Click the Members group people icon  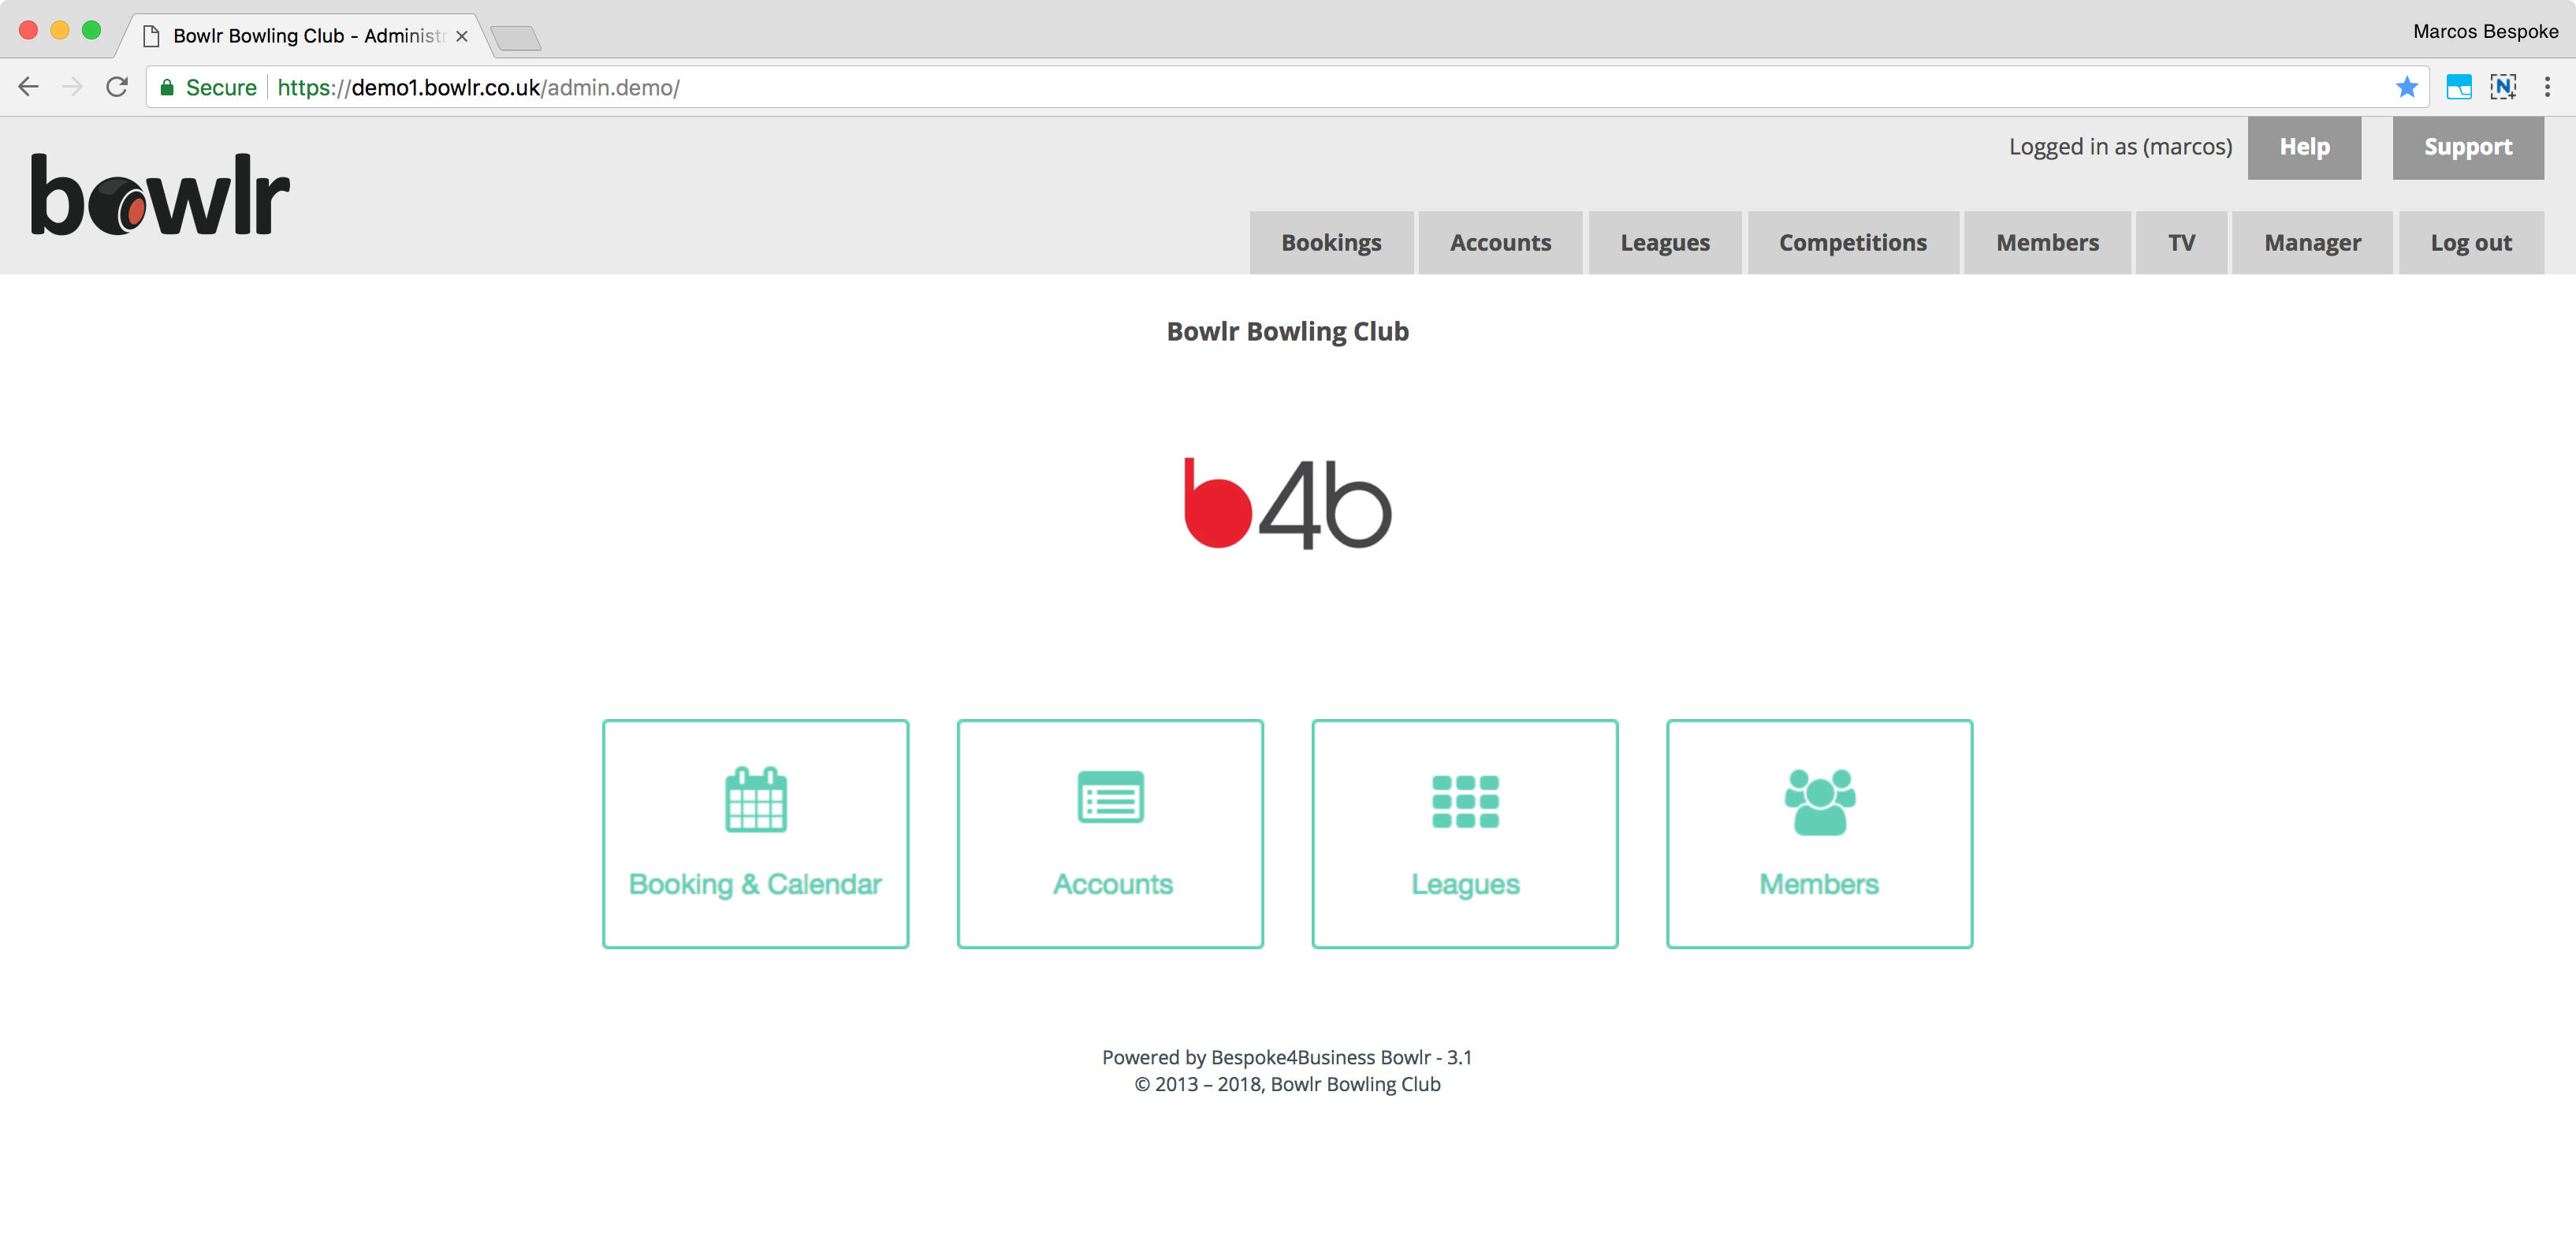(1819, 800)
